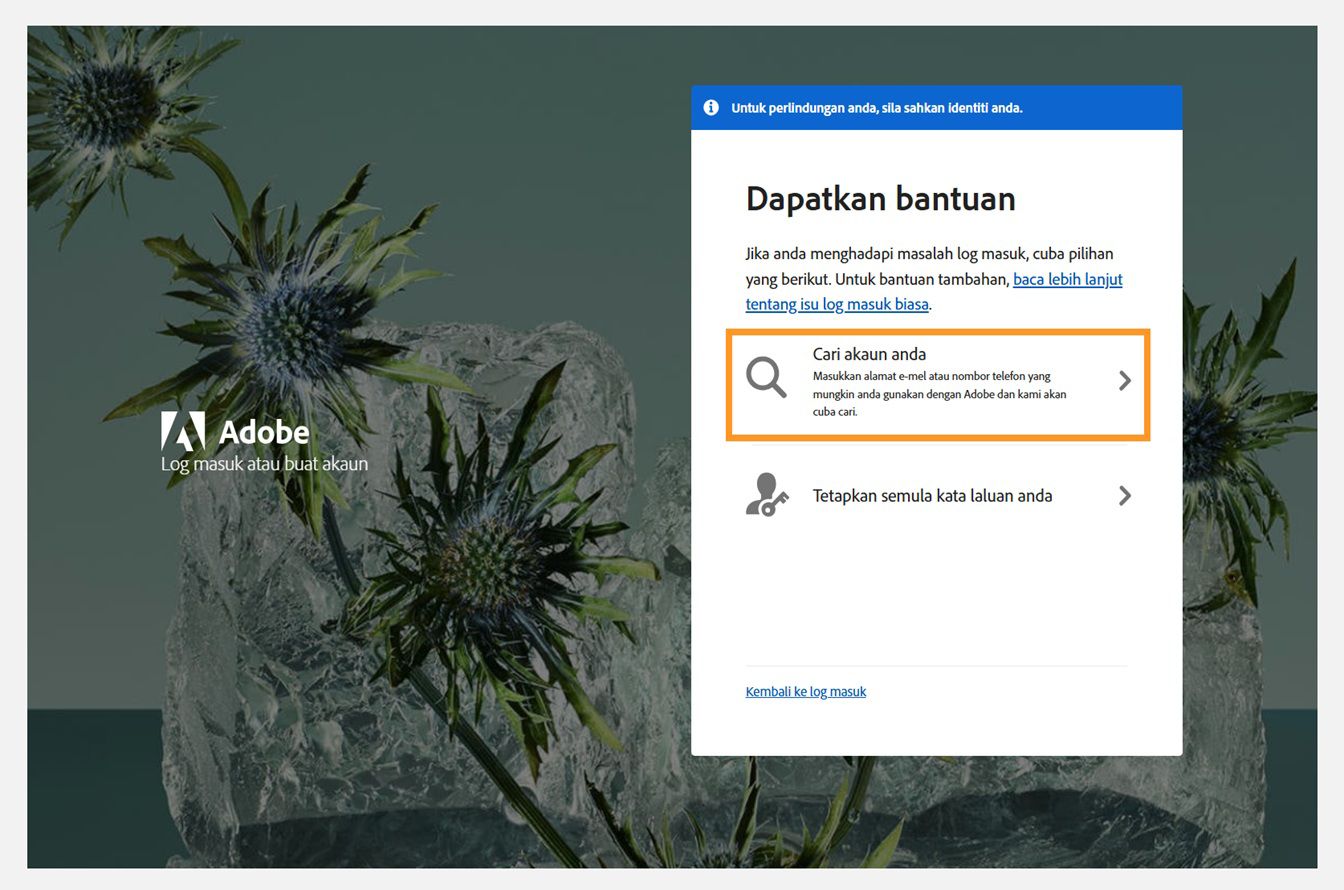Click the description text under Cari akaun anda

(940, 394)
